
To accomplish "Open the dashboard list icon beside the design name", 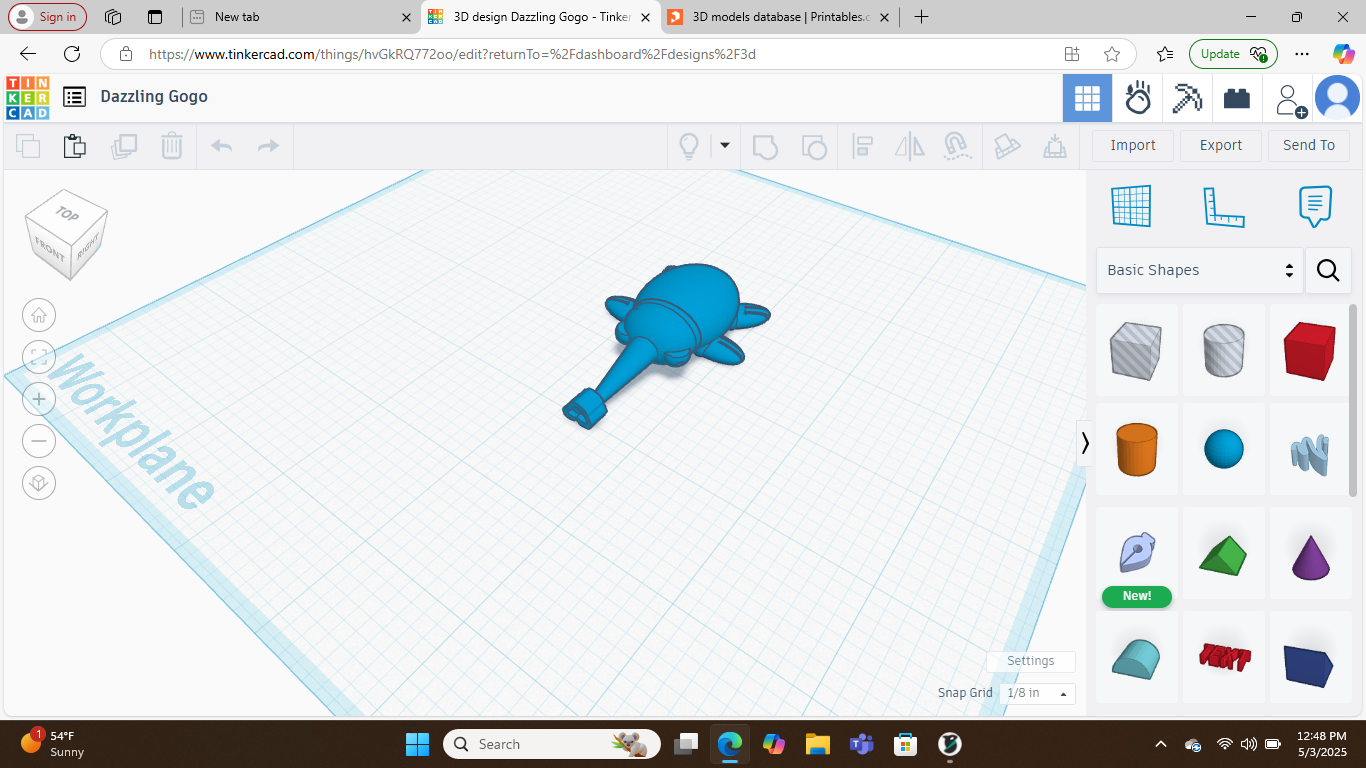I will coord(74,97).
